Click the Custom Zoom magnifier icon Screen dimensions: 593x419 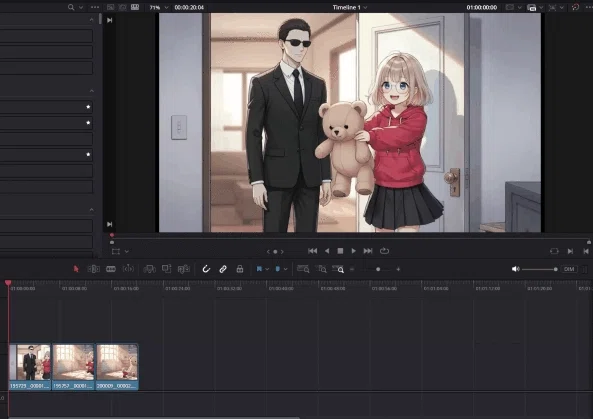click(338, 269)
